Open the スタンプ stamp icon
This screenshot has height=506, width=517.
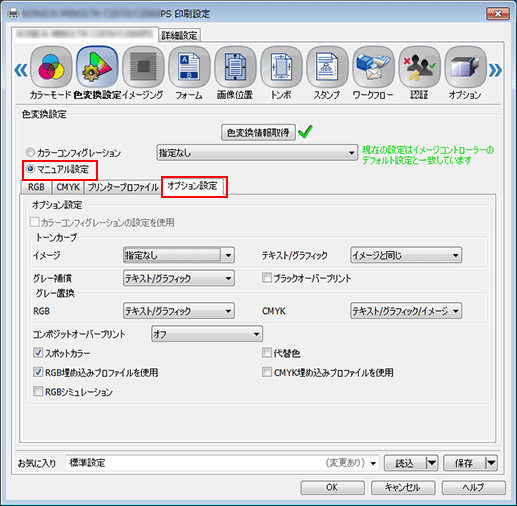(x=327, y=67)
